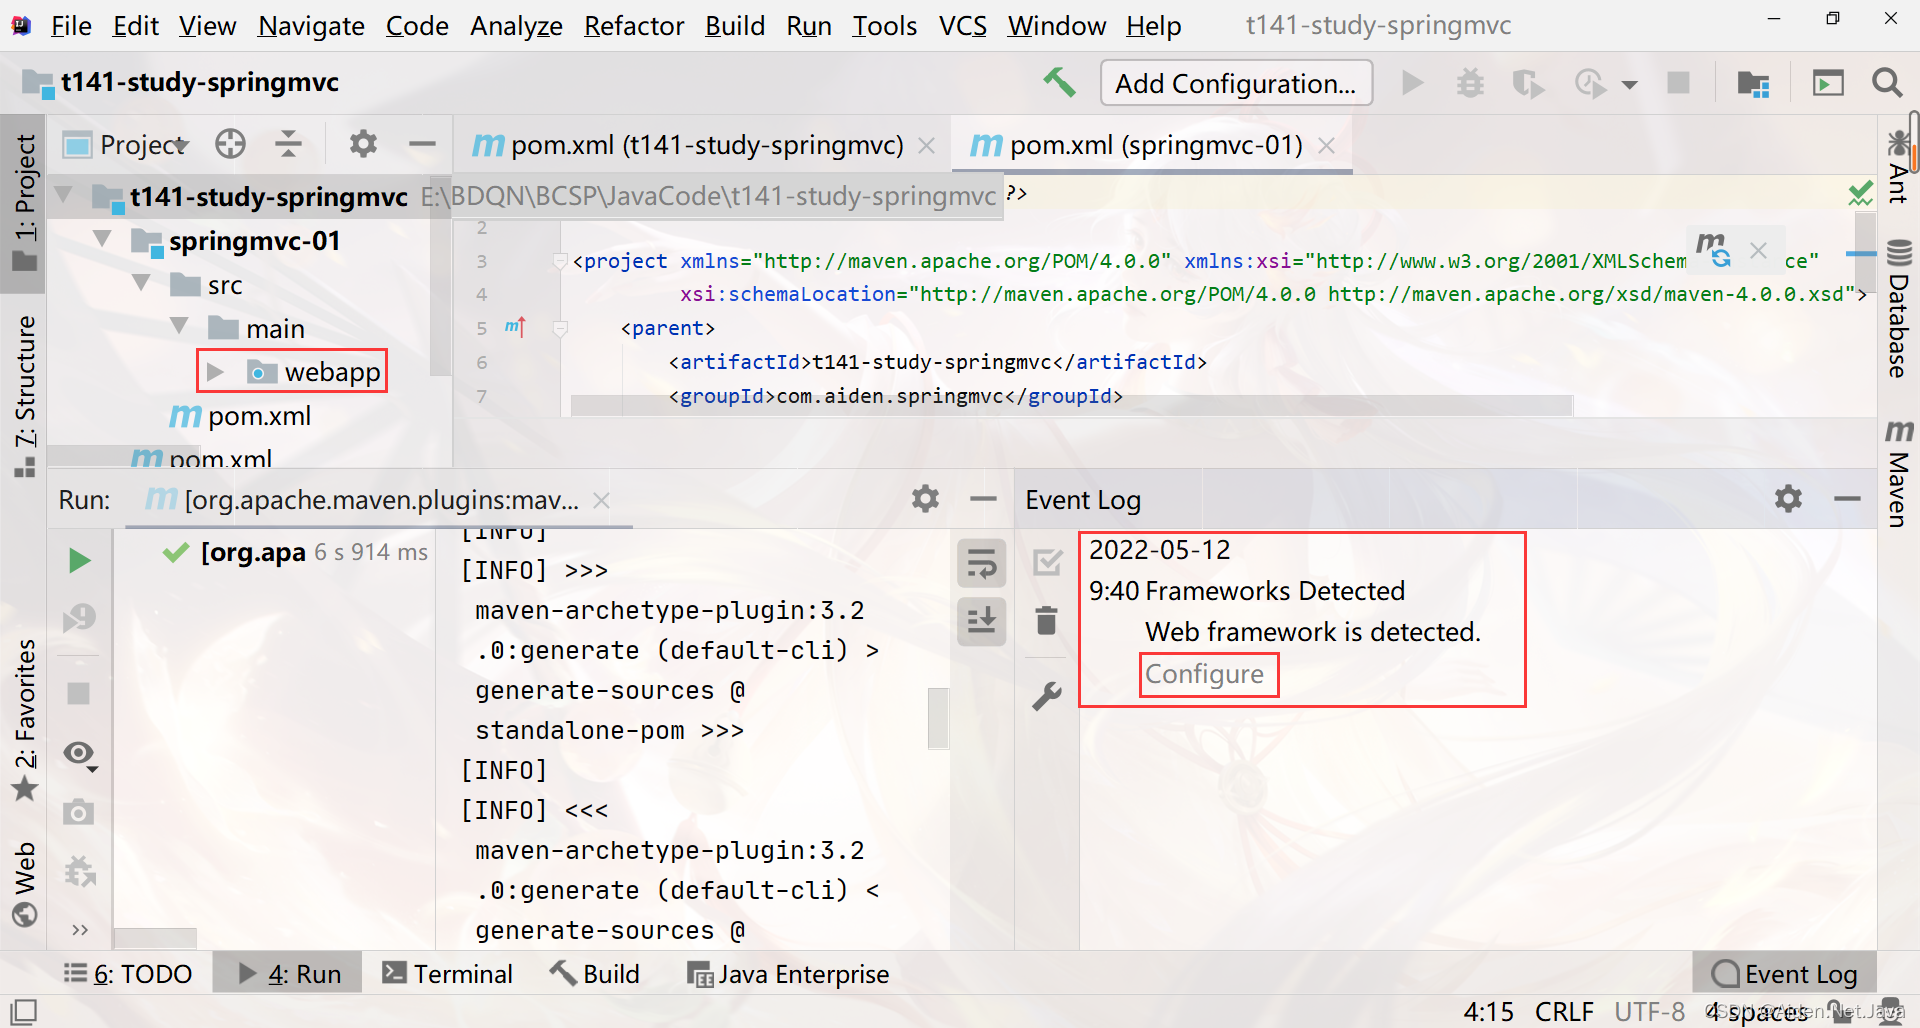Click the camera dump threads icon
Screen dimensions: 1920x1028
click(79, 812)
